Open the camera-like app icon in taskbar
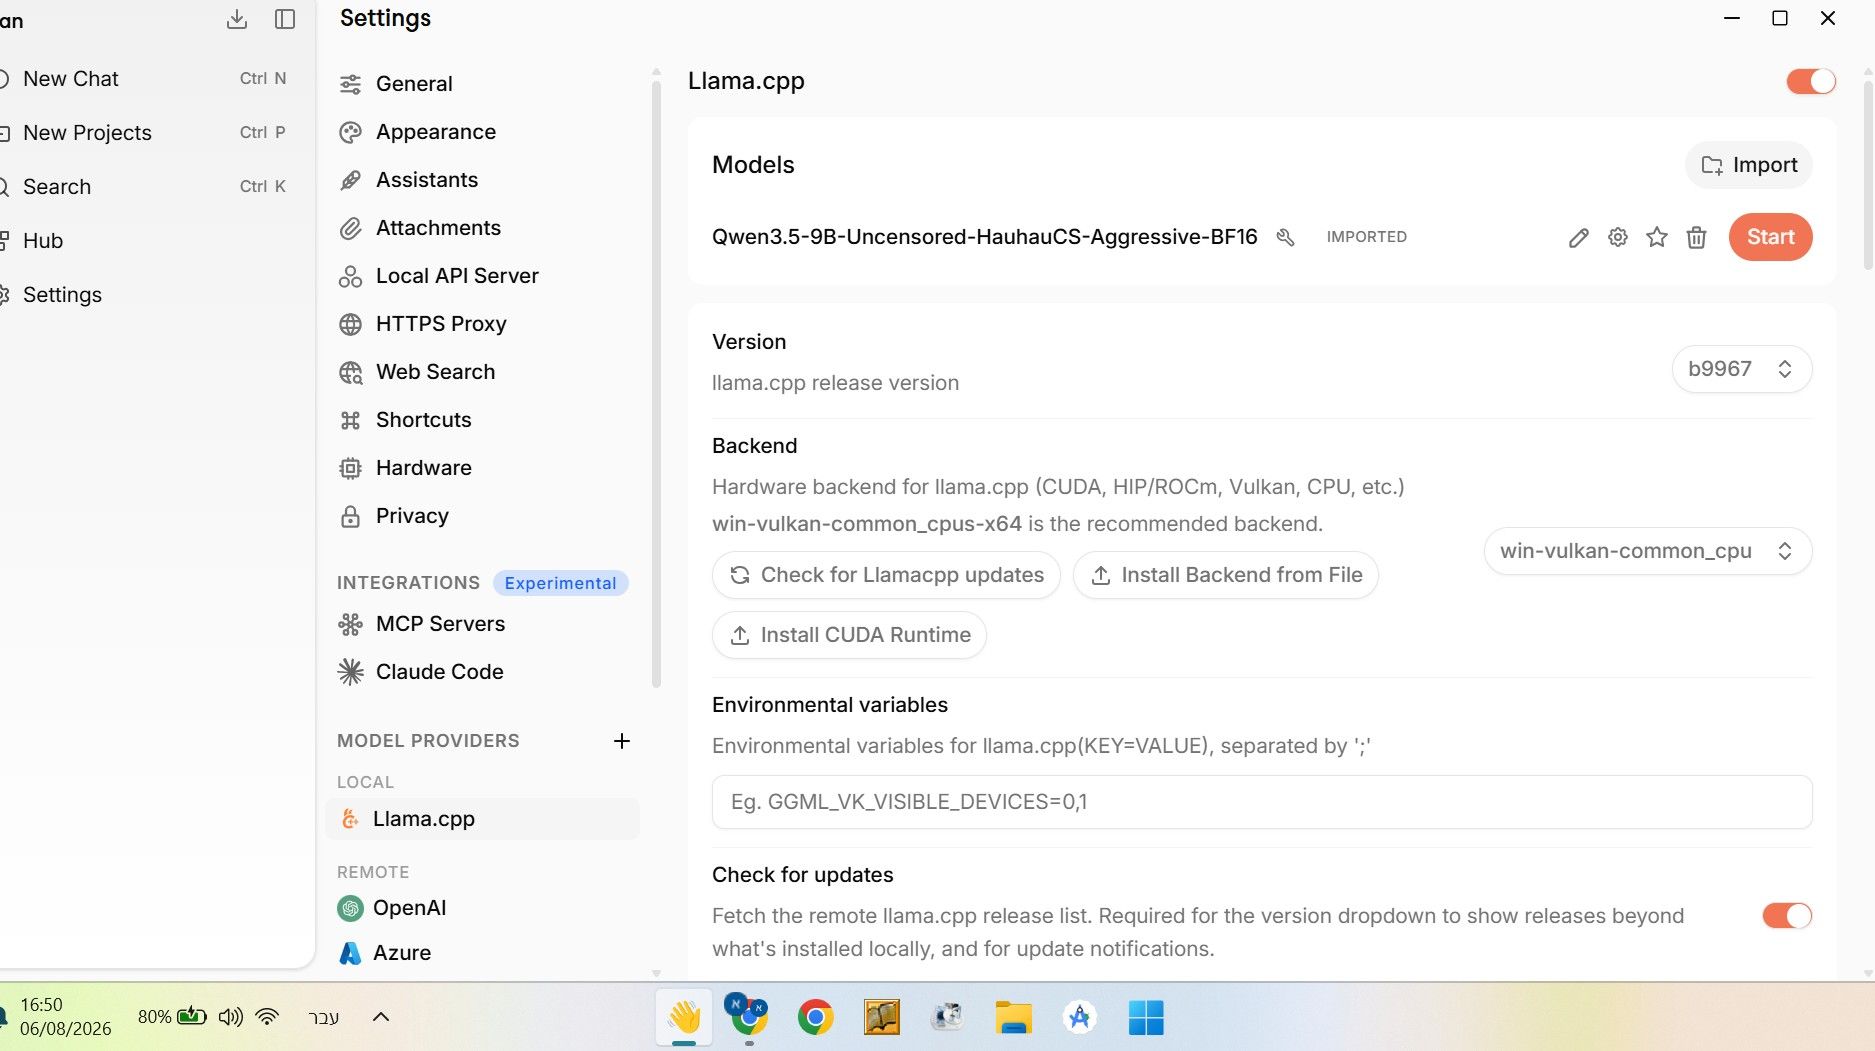This screenshot has height=1051, width=1875. click(948, 1018)
